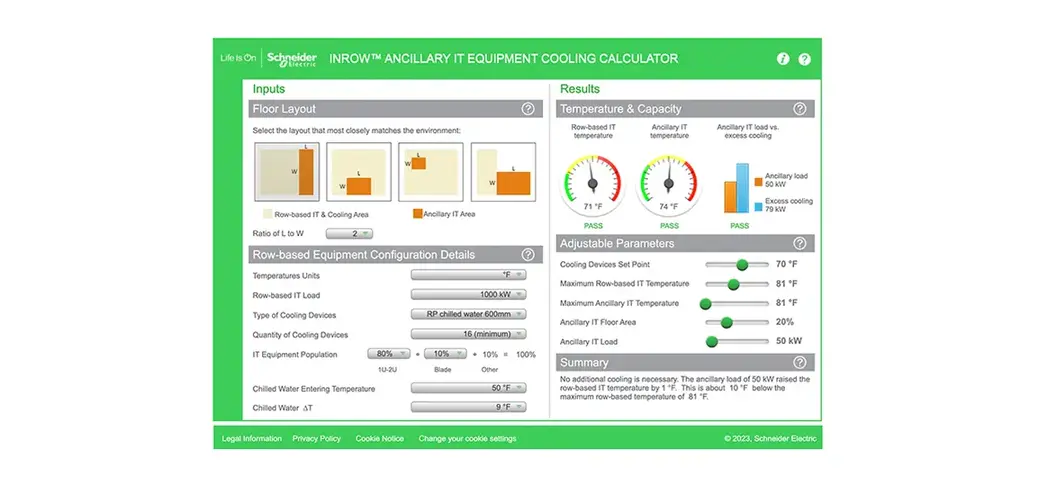The image size is (1038, 486).
Task: Open the Chilled Water Entering Temperature dropdown
Action: click(469, 388)
